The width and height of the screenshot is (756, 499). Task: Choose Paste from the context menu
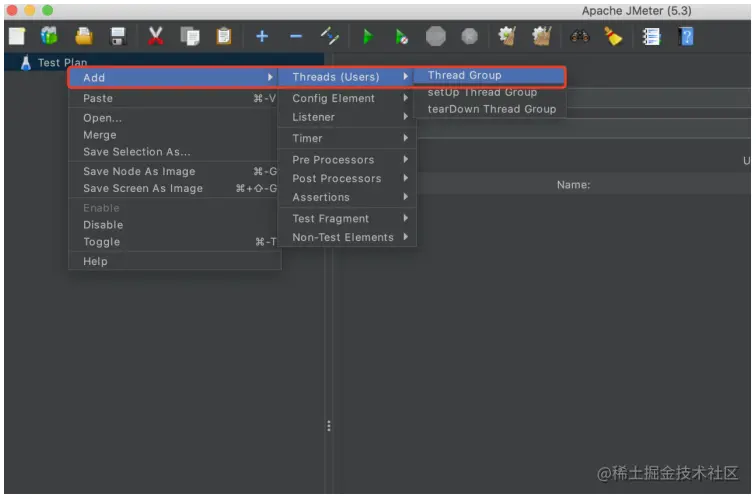[x=174, y=98]
